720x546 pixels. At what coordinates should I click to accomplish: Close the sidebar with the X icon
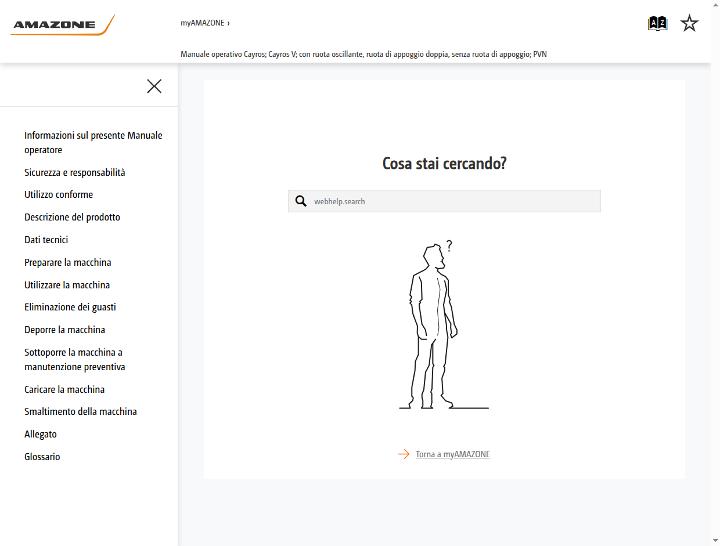[x=154, y=86]
